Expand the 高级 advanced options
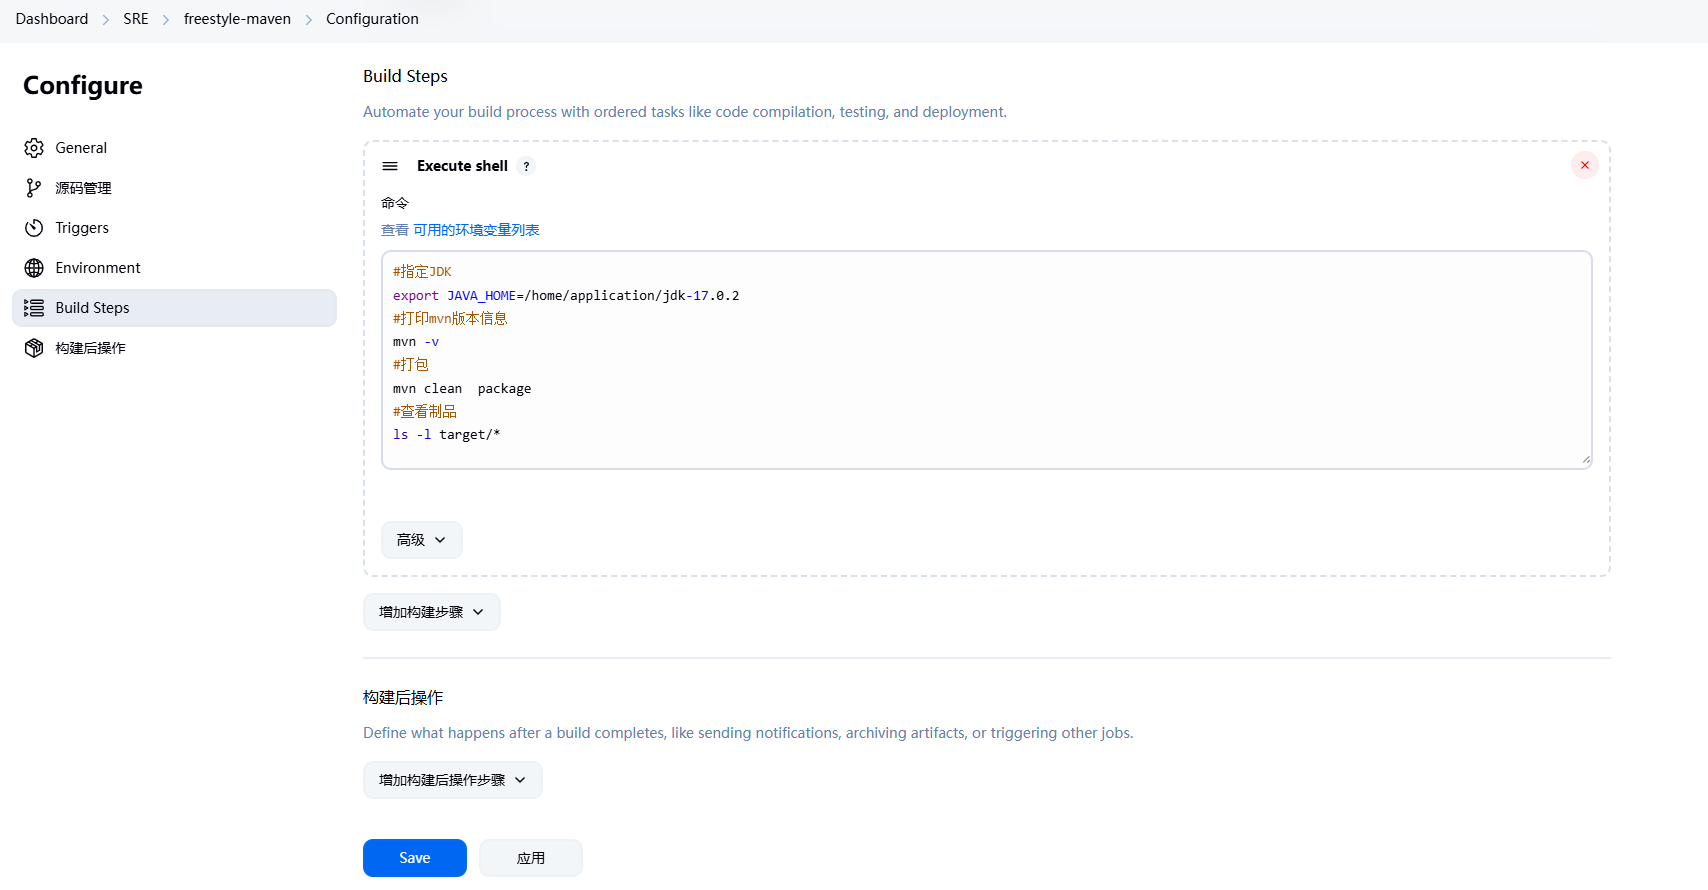Screen dimensions: 1708x890 pyautogui.click(x=421, y=540)
